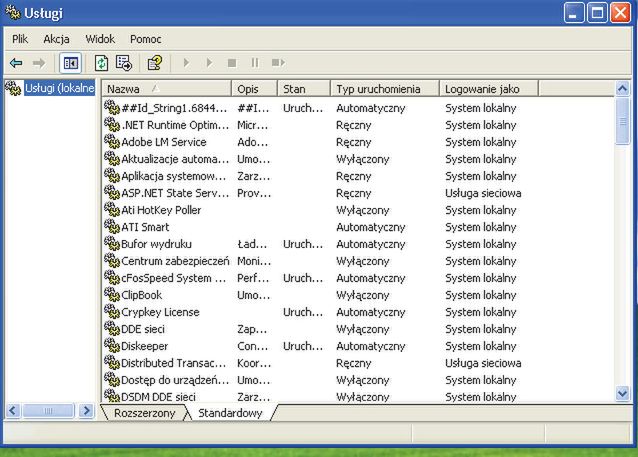Open the Widok menu

coord(100,38)
